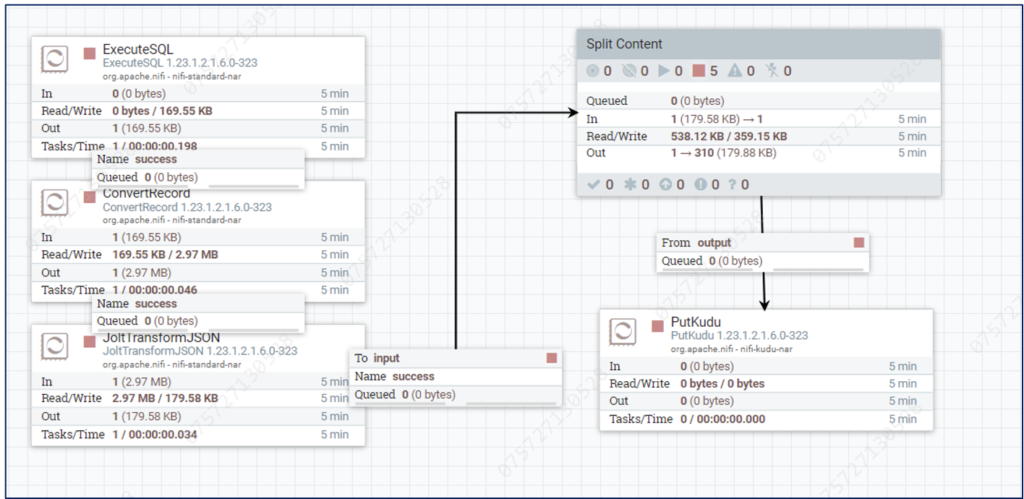Click Queued 0 (0 bytes) on From output connection
Screen dimensions: 1024x499
tap(712, 261)
